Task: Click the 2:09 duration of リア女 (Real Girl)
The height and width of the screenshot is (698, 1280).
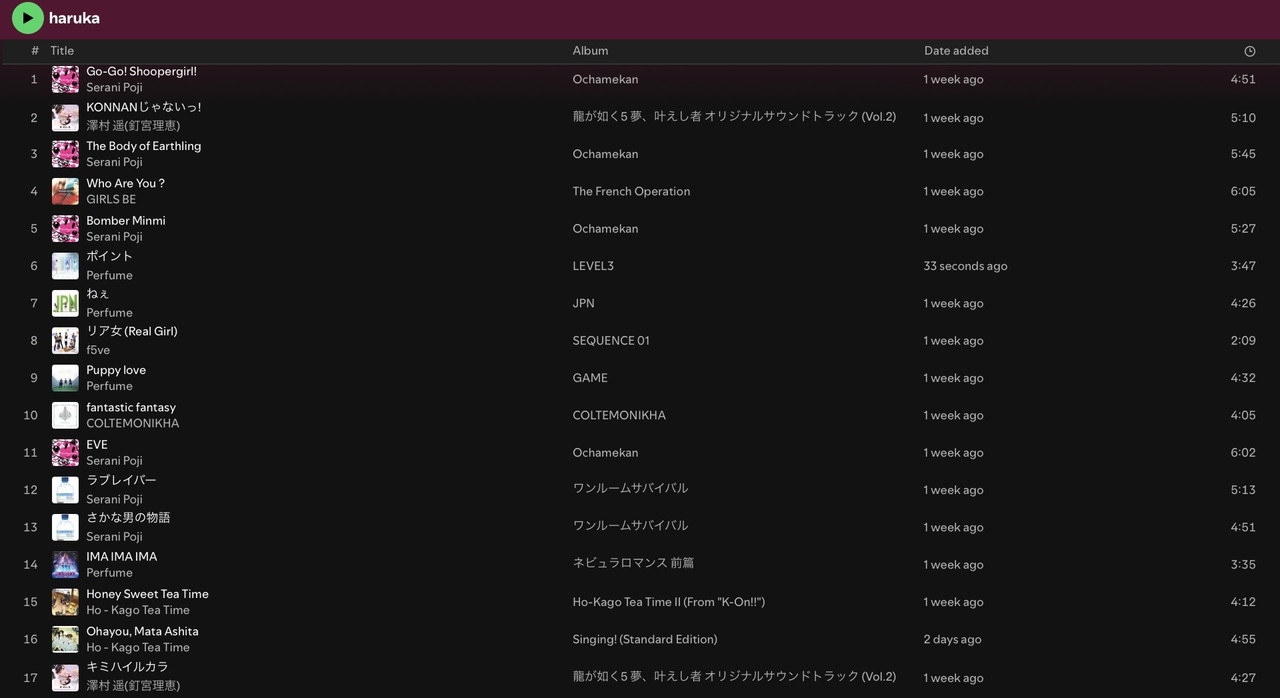Action: coord(1243,341)
